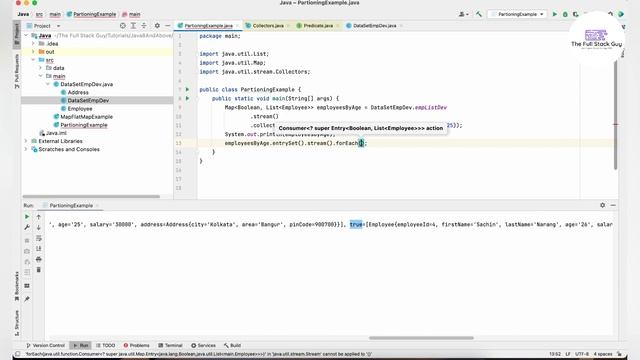Click the Project tree horizontal scrollbar
The height and width of the screenshot is (360, 640).
[x=91, y=196]
